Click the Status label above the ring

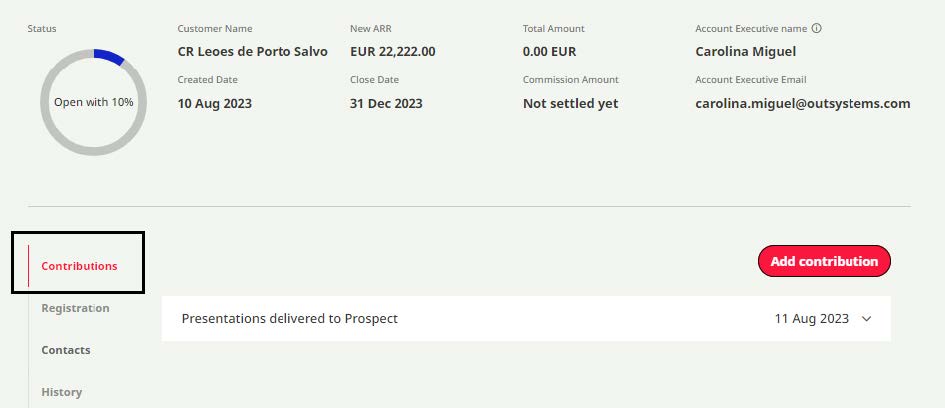click(42, 29)
